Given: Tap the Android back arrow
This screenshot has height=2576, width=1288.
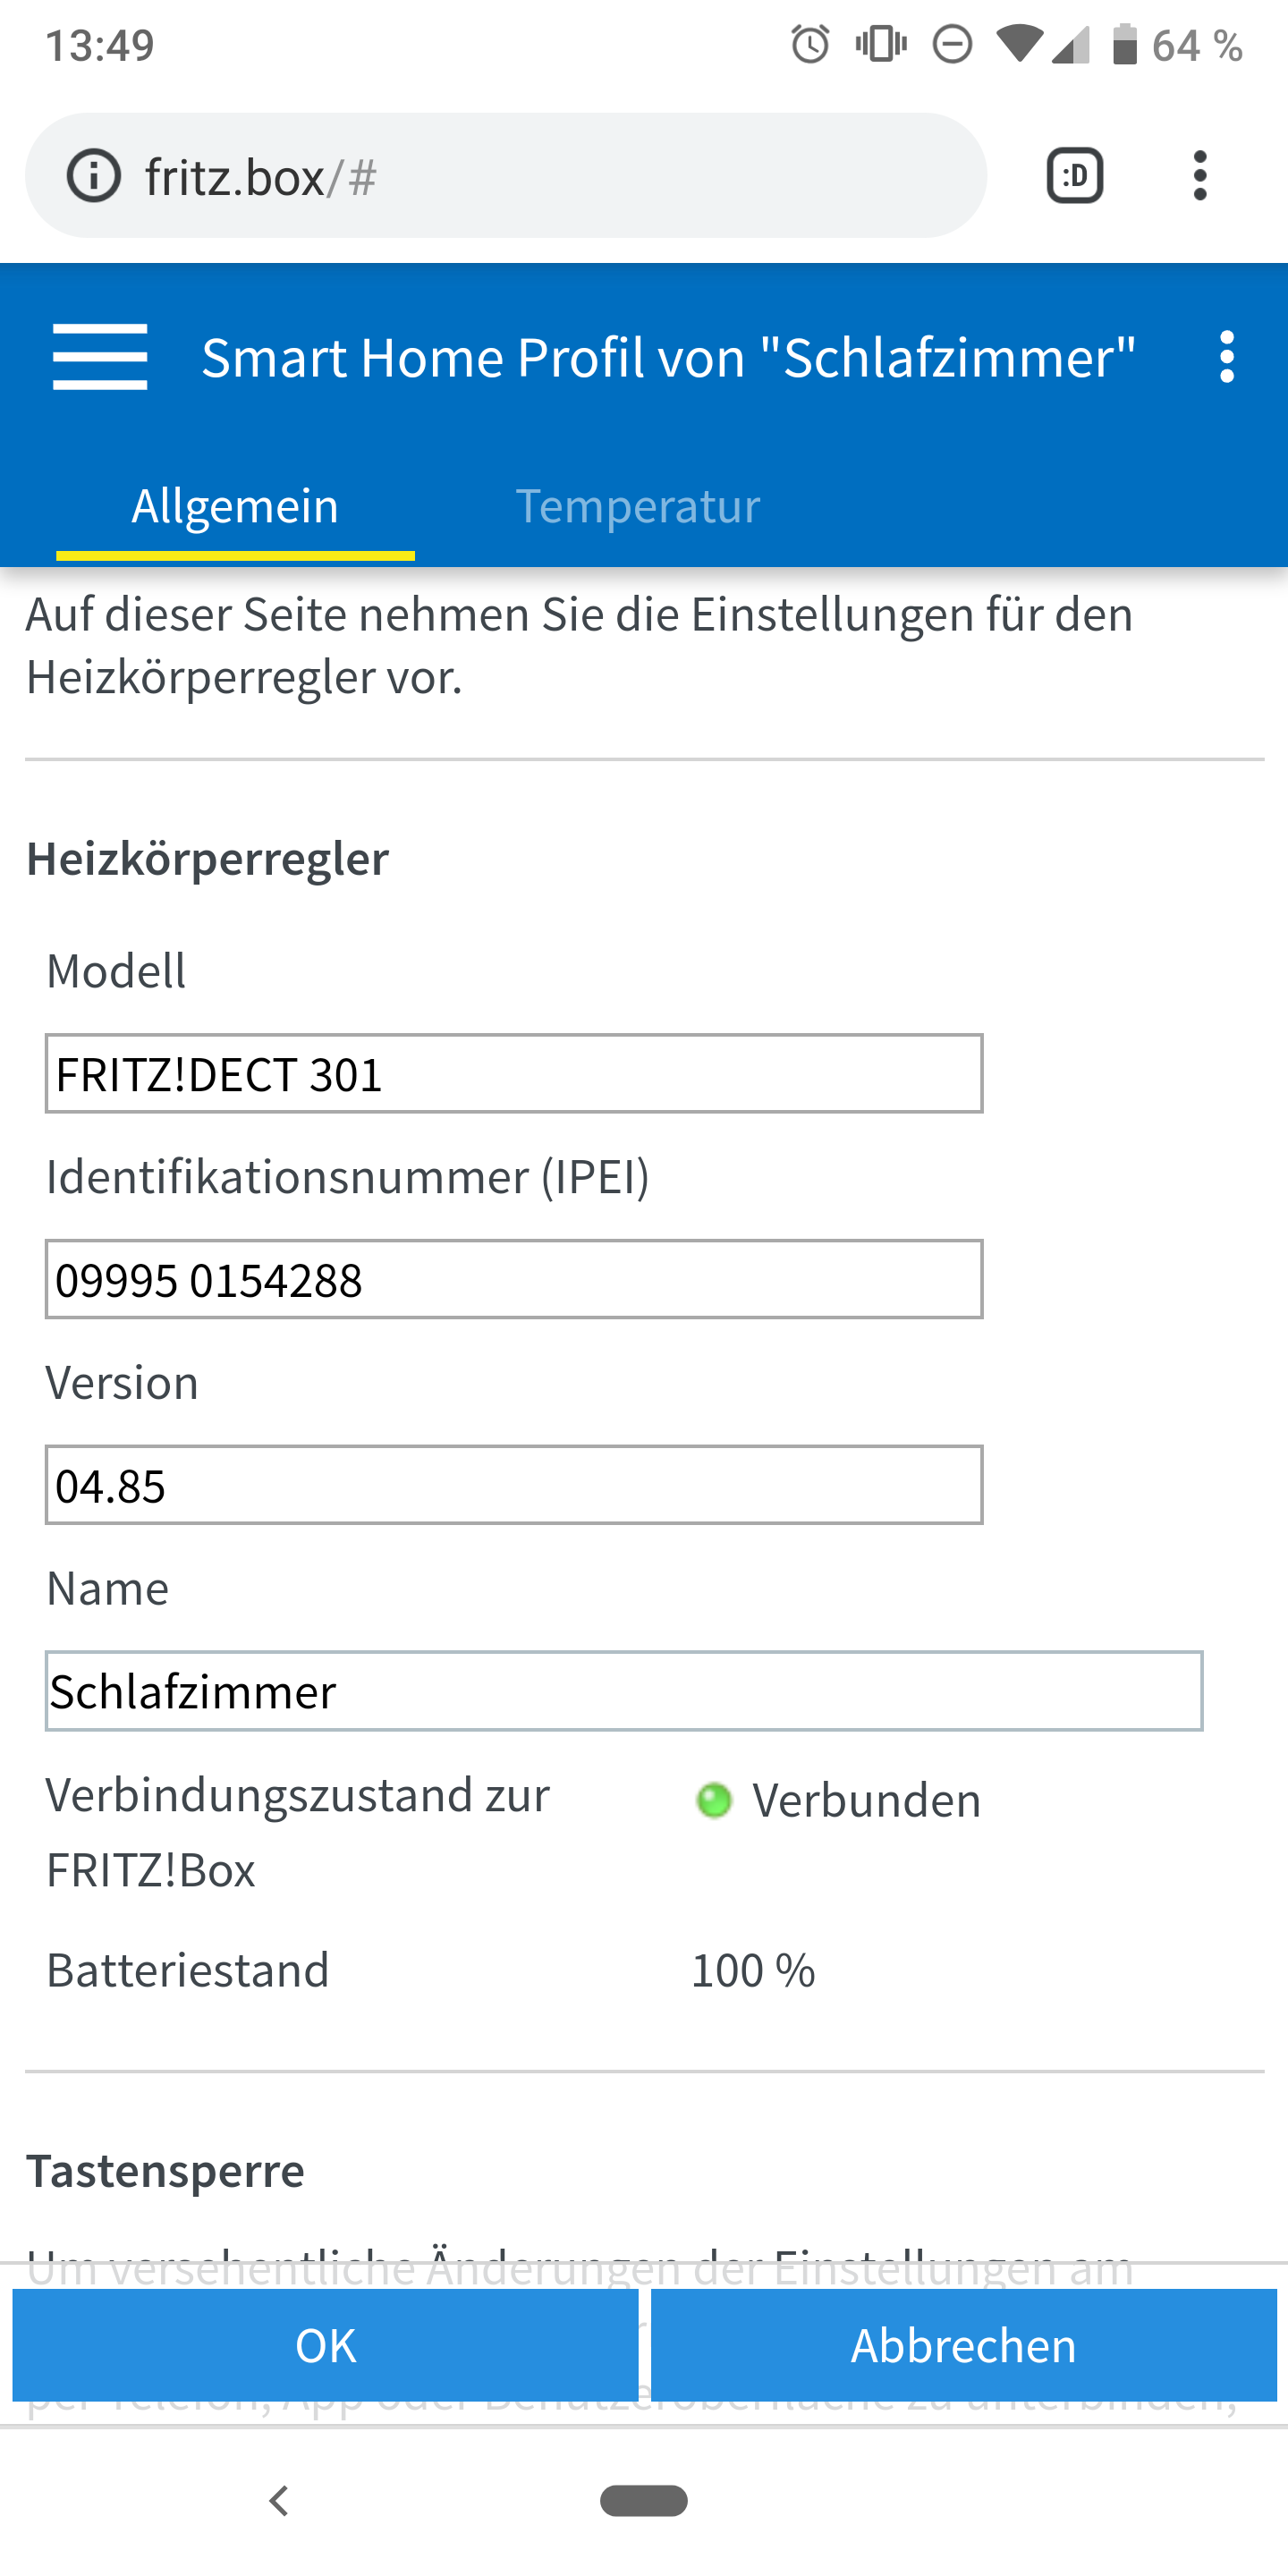Looking at the screenshot, I should coord(279,2501).
